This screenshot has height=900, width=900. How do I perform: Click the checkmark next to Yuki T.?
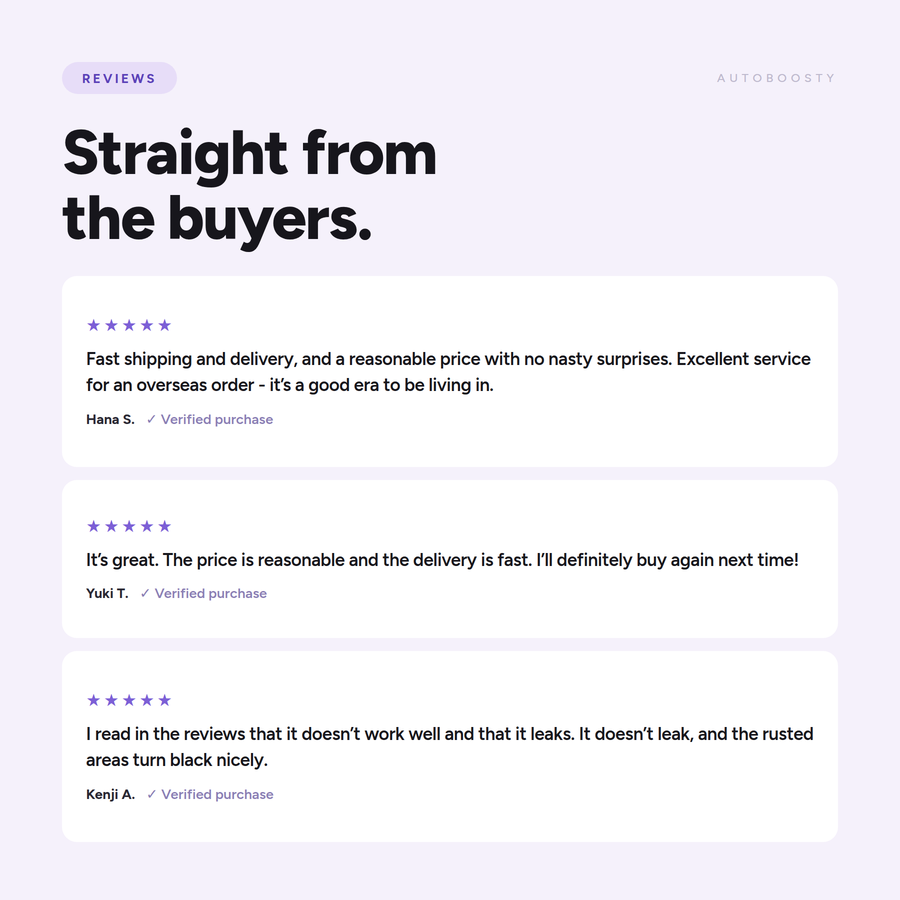(145, 593)
